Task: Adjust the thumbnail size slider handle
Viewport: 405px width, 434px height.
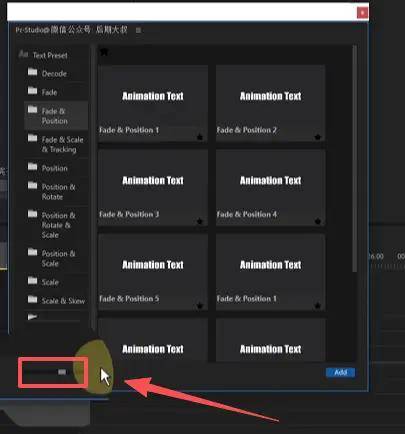Action: click(62, 372)
